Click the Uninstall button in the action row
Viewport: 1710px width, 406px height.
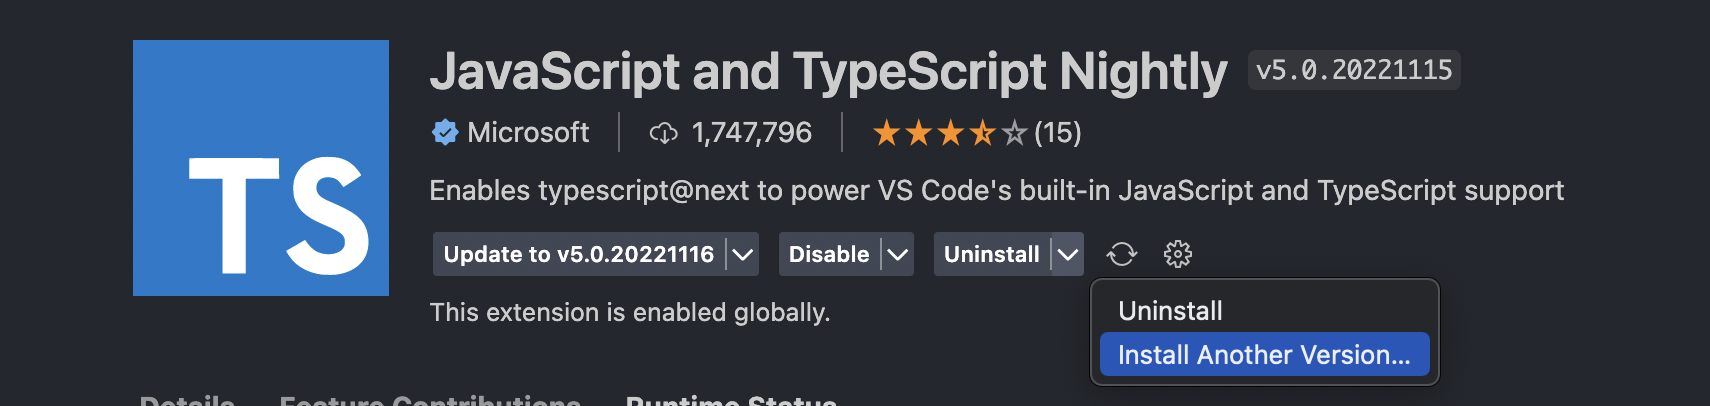click(992, 254)
